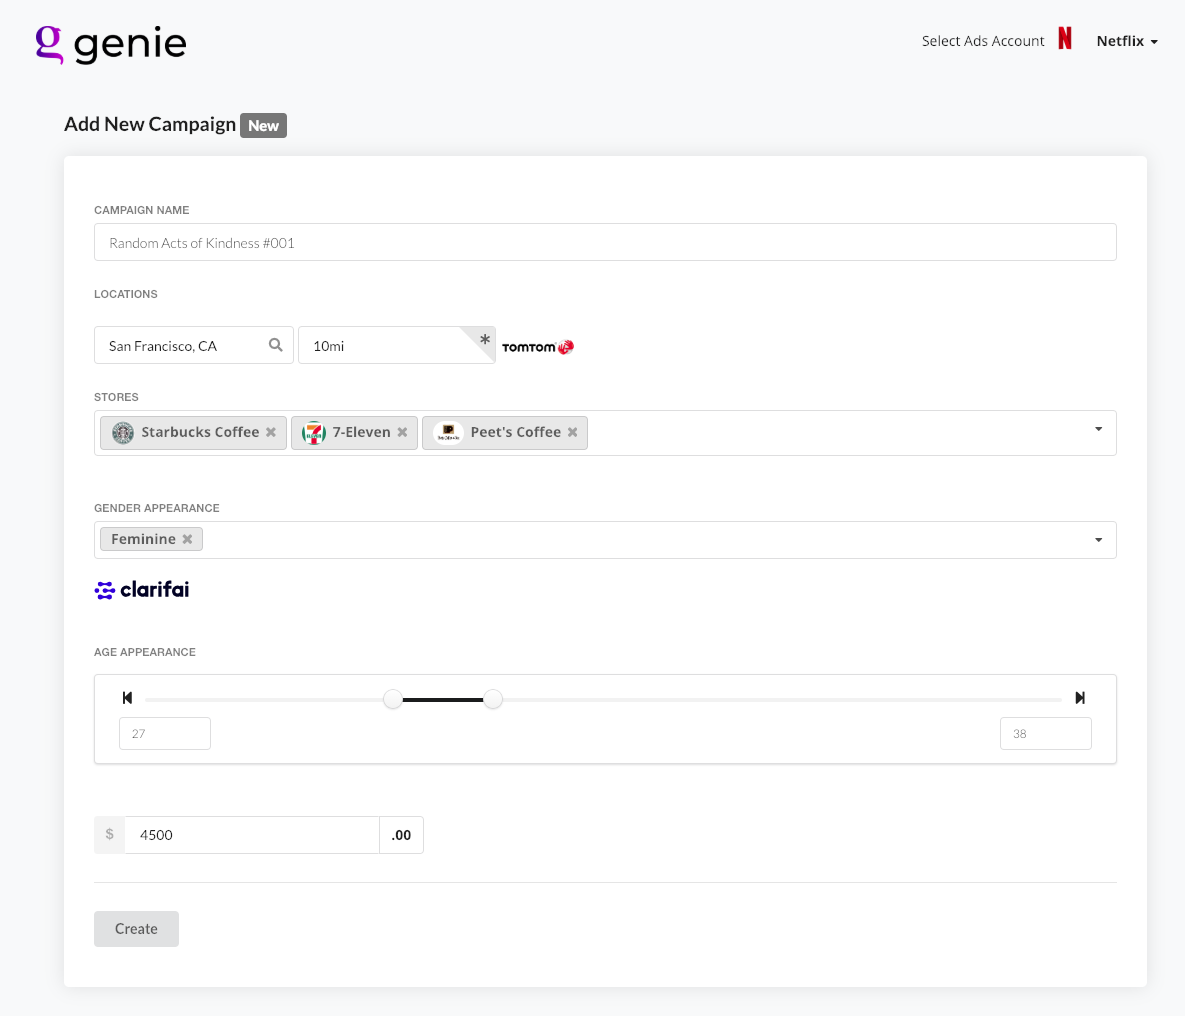Viewport: 1185px width, 1016px height.
Task: Click the asterisk on radius field
Action: coord(485,340)
